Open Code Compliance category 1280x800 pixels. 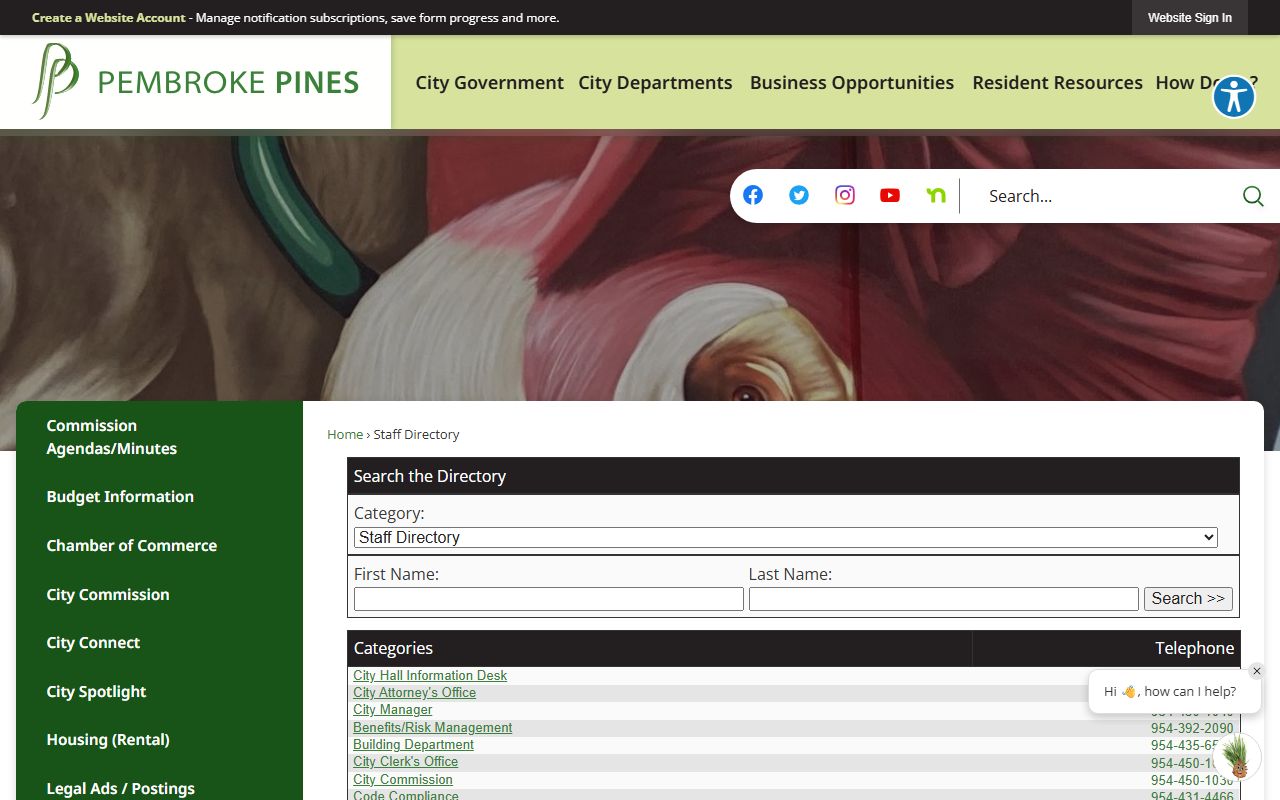coord(406,795)
